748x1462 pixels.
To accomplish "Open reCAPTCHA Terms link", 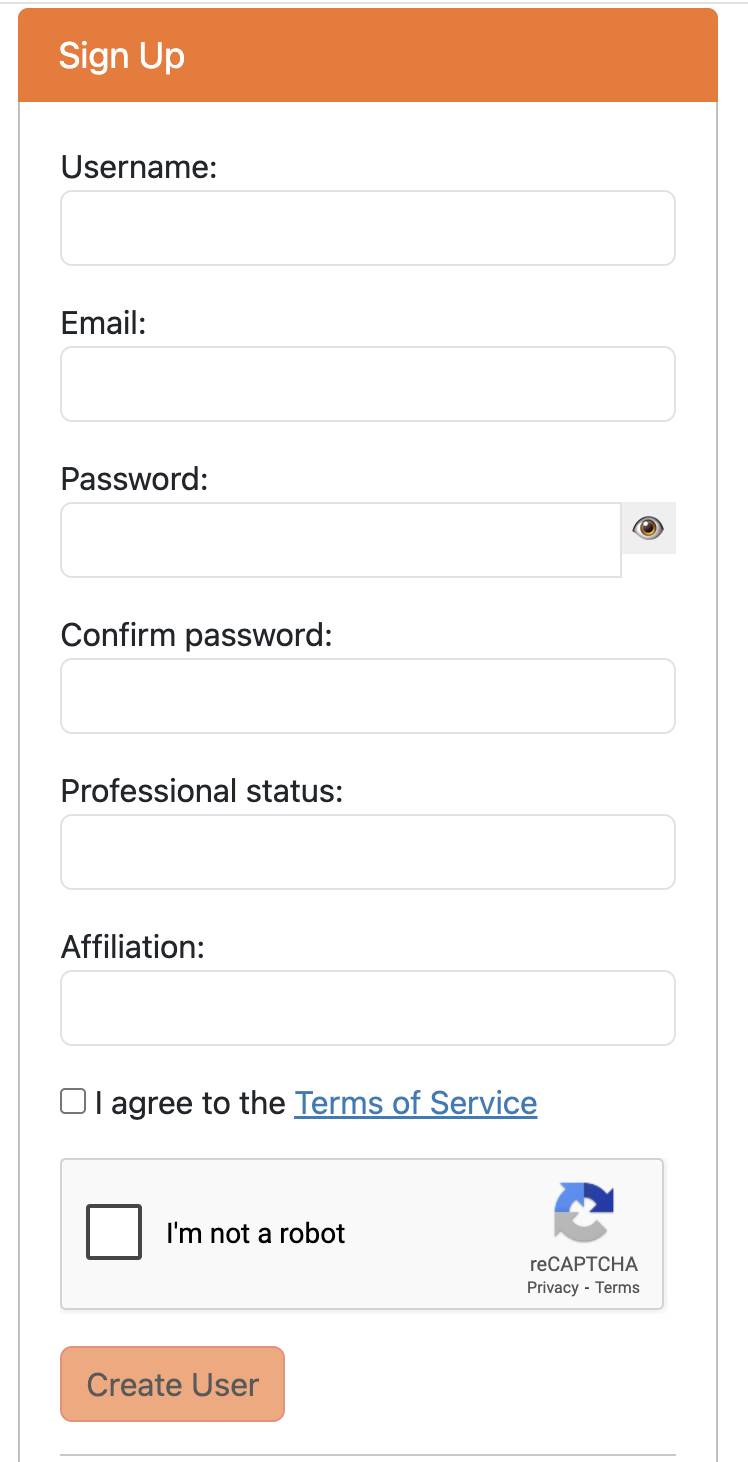I will pos(618,1288).
